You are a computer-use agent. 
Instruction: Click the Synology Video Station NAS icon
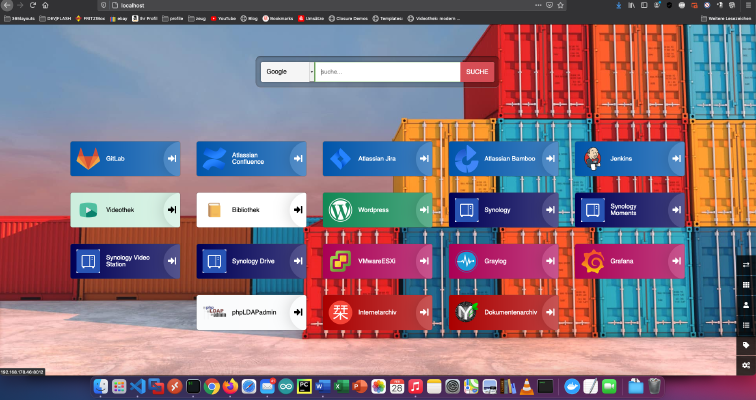(x=88, y=261)
